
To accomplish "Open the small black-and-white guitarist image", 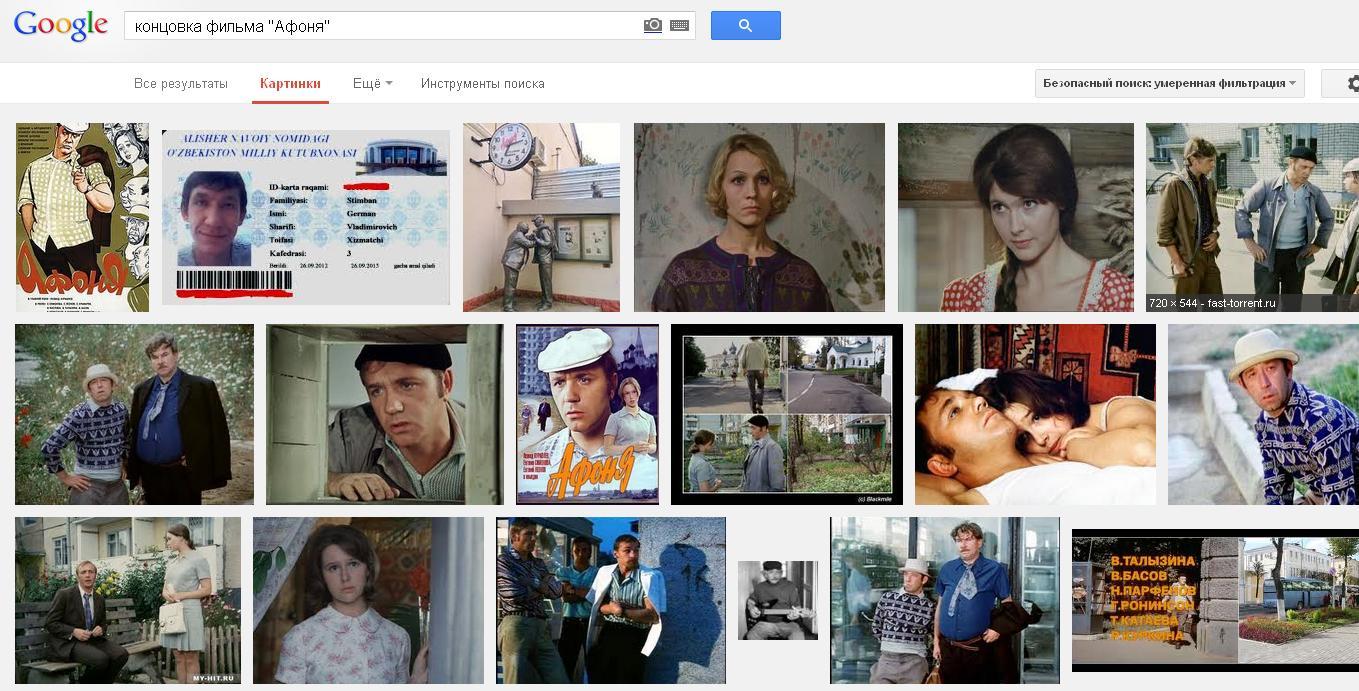I will point(778,600).
